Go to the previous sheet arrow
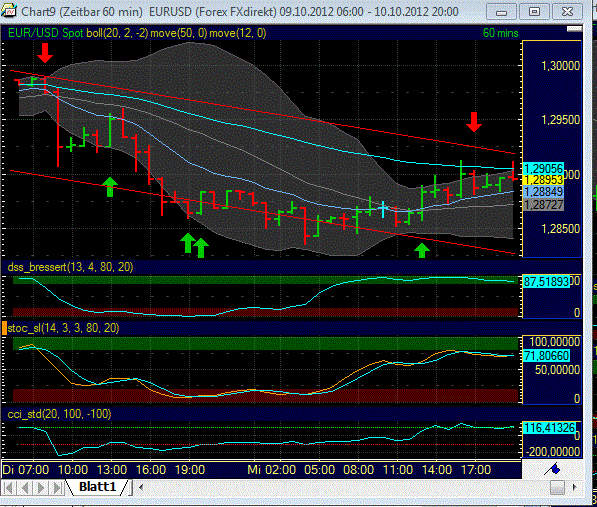The height and width of the screenshot is (507, 597). pos(25,488)
